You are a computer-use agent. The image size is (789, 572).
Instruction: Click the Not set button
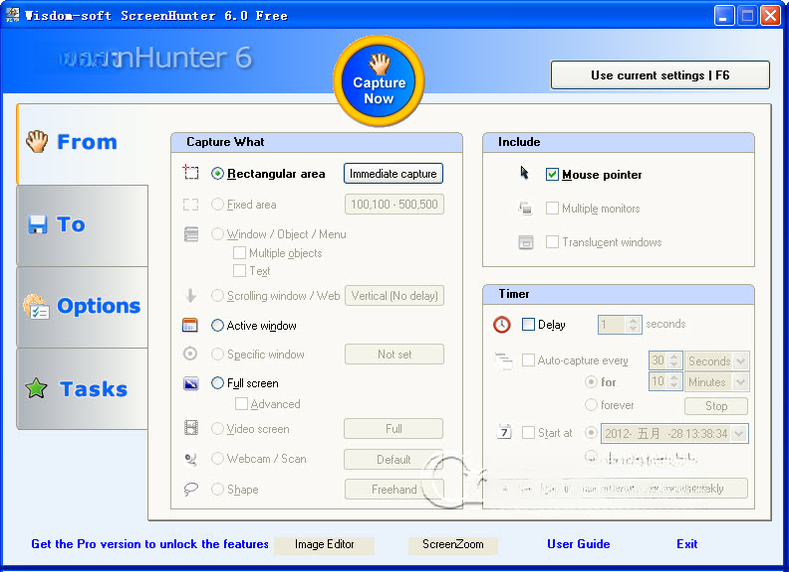[394, 354]
